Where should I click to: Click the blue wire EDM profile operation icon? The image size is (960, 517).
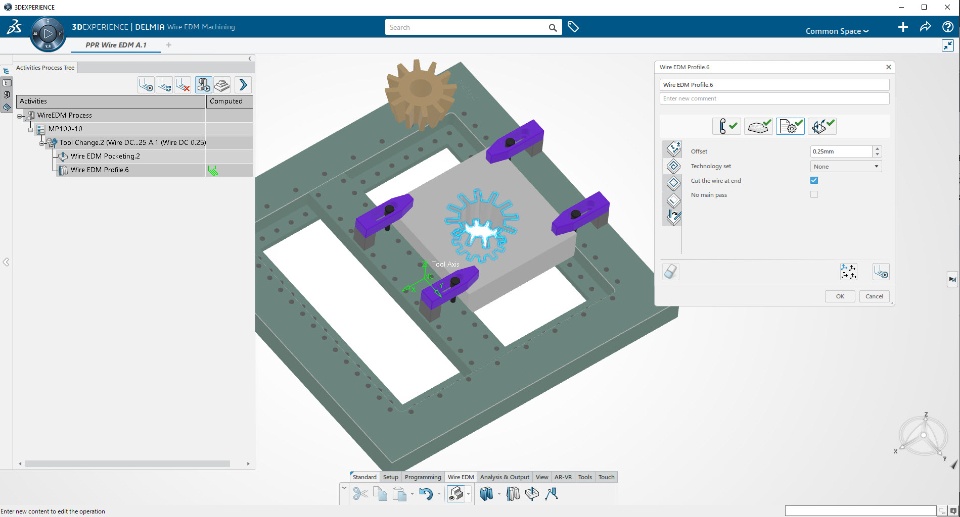click(x=487, y=494)
